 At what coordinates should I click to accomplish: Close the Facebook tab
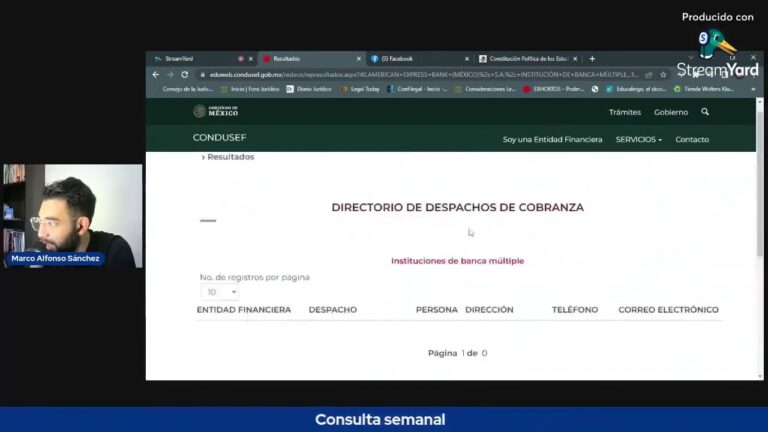coord(467,59)
